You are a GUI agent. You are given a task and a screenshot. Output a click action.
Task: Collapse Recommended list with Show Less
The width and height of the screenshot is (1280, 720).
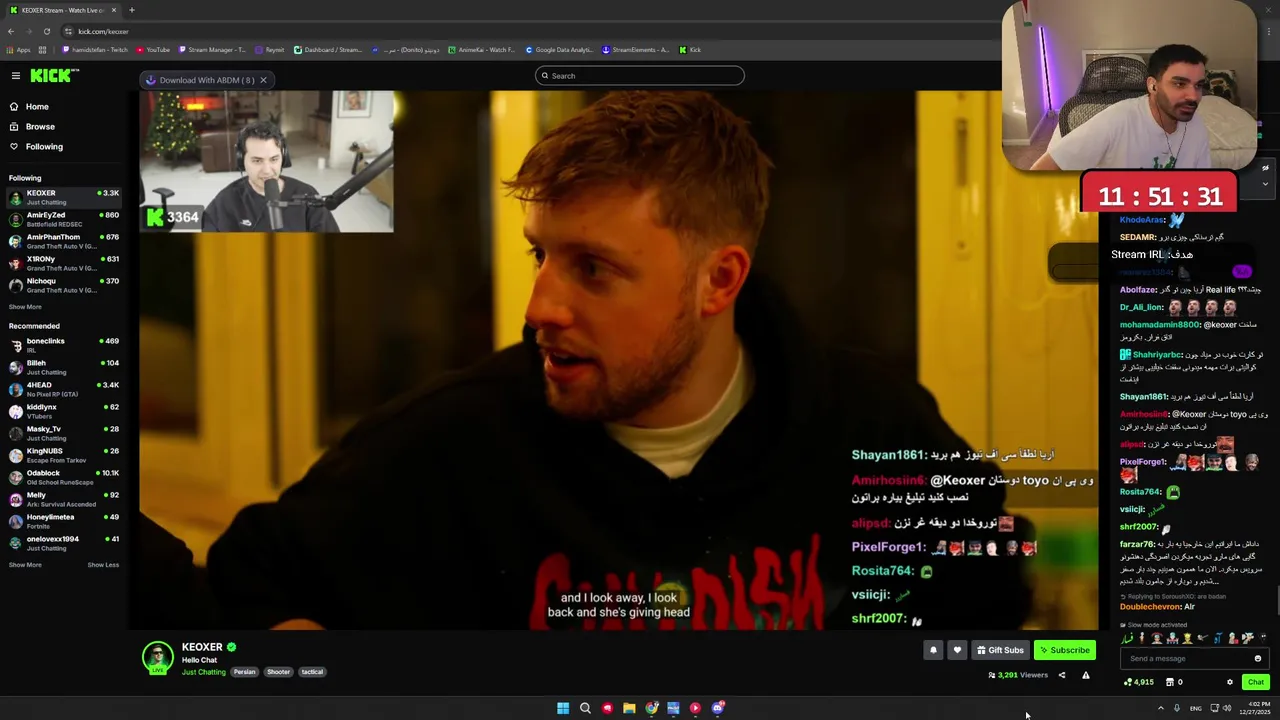103,565
